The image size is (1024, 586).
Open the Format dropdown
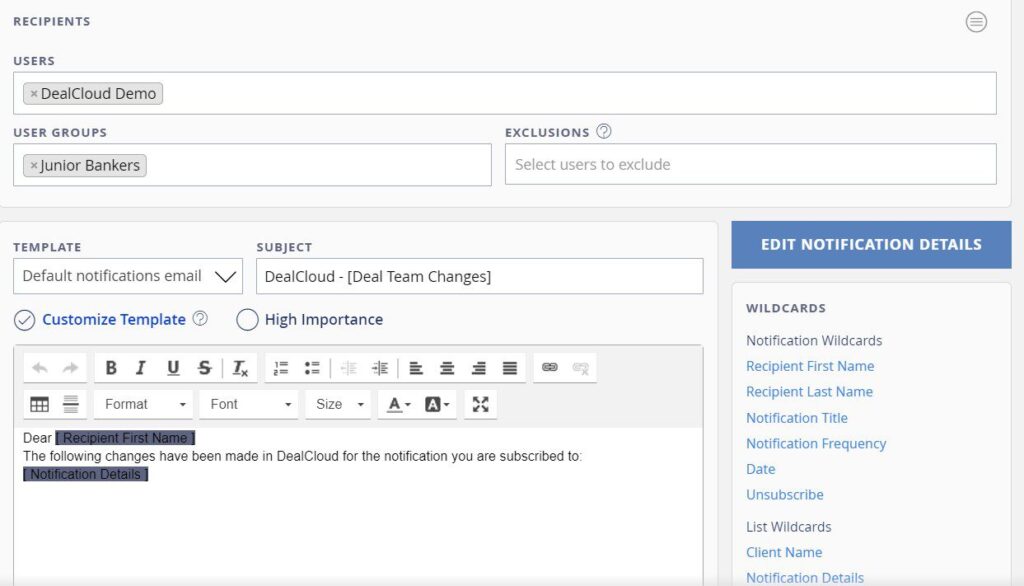pos(144,404)
